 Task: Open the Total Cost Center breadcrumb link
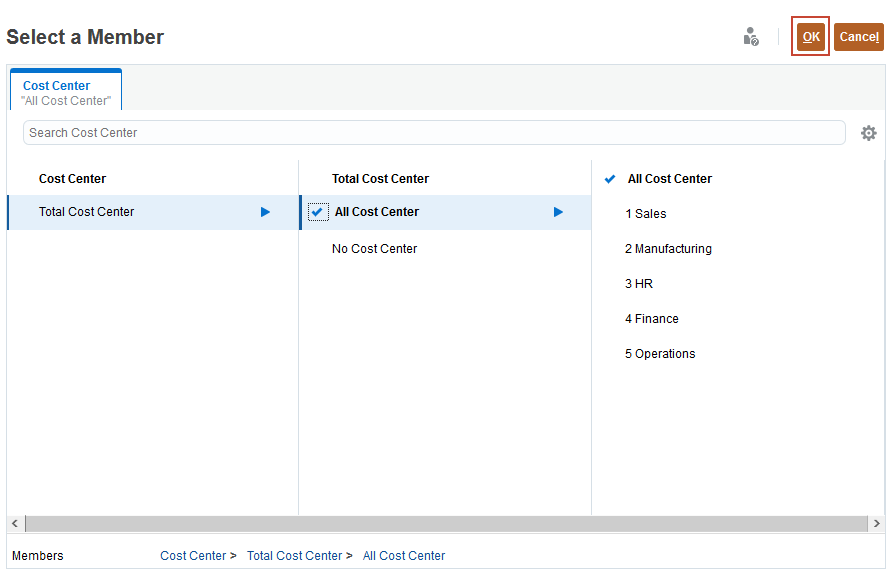[x=294, y=556]
